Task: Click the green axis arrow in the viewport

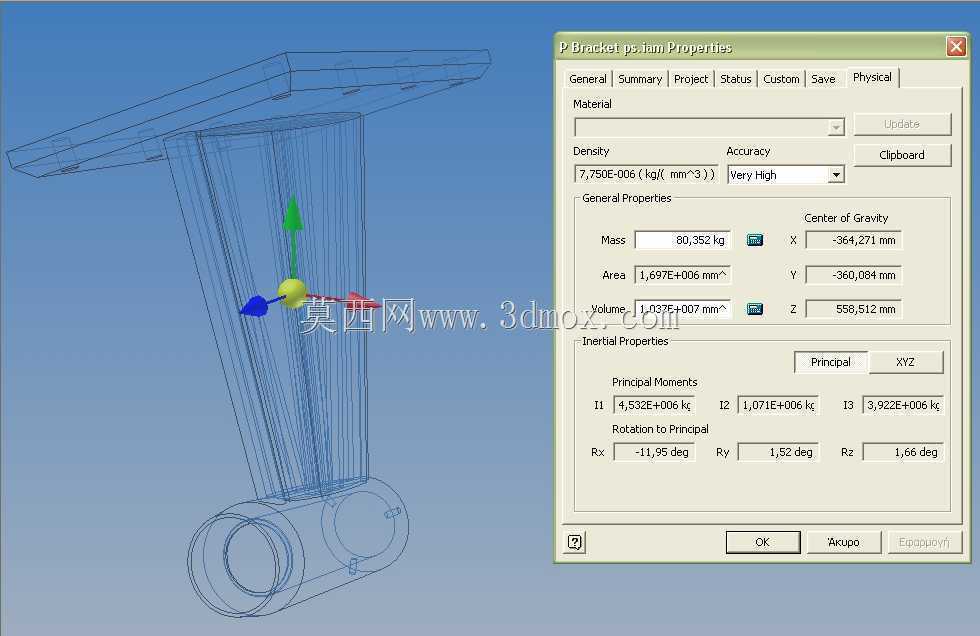Action: click(x=292, y=234)
